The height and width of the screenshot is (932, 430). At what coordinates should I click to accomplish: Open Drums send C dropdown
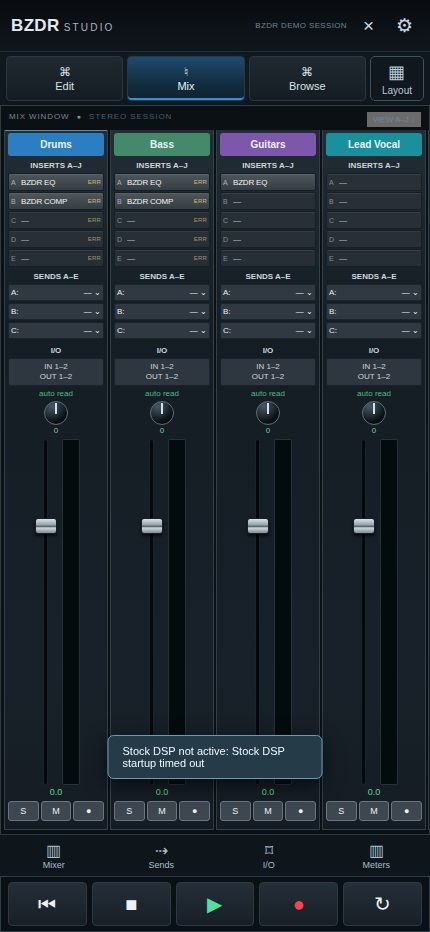click(56, 330)
